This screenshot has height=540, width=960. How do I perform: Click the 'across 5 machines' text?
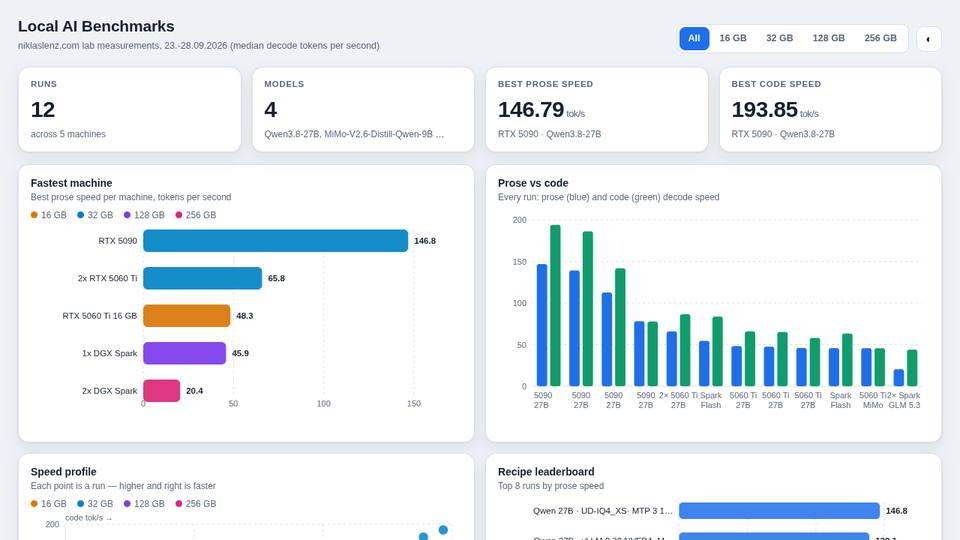(68, 134)
